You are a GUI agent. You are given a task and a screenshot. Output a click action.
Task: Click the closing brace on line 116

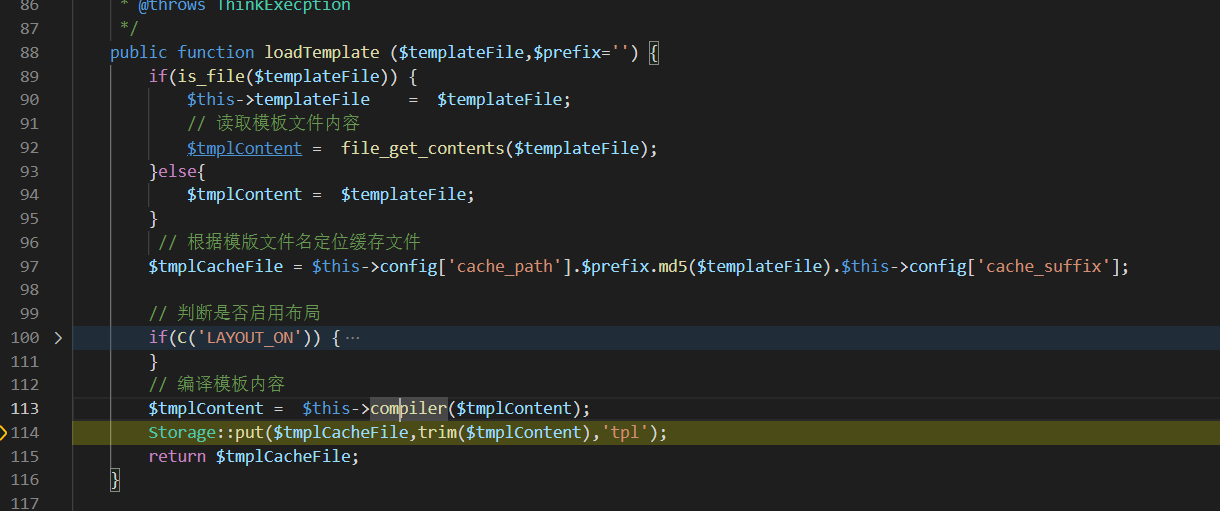[115, 480]
